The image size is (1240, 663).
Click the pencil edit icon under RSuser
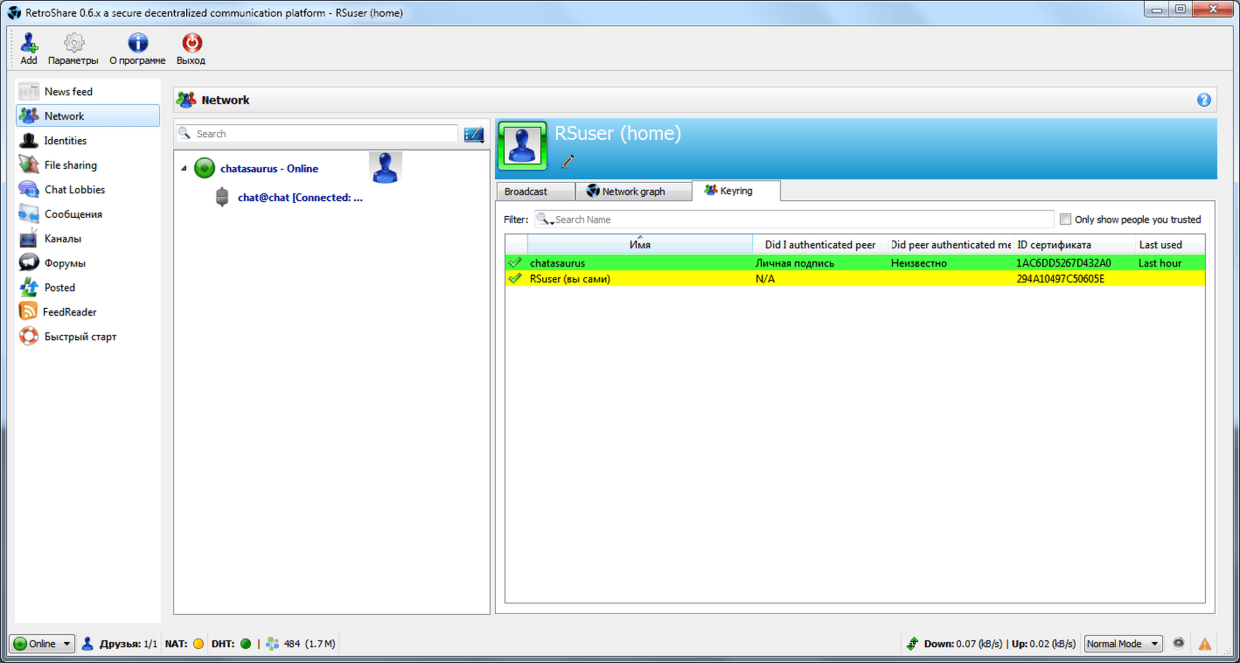pos(568,161)
